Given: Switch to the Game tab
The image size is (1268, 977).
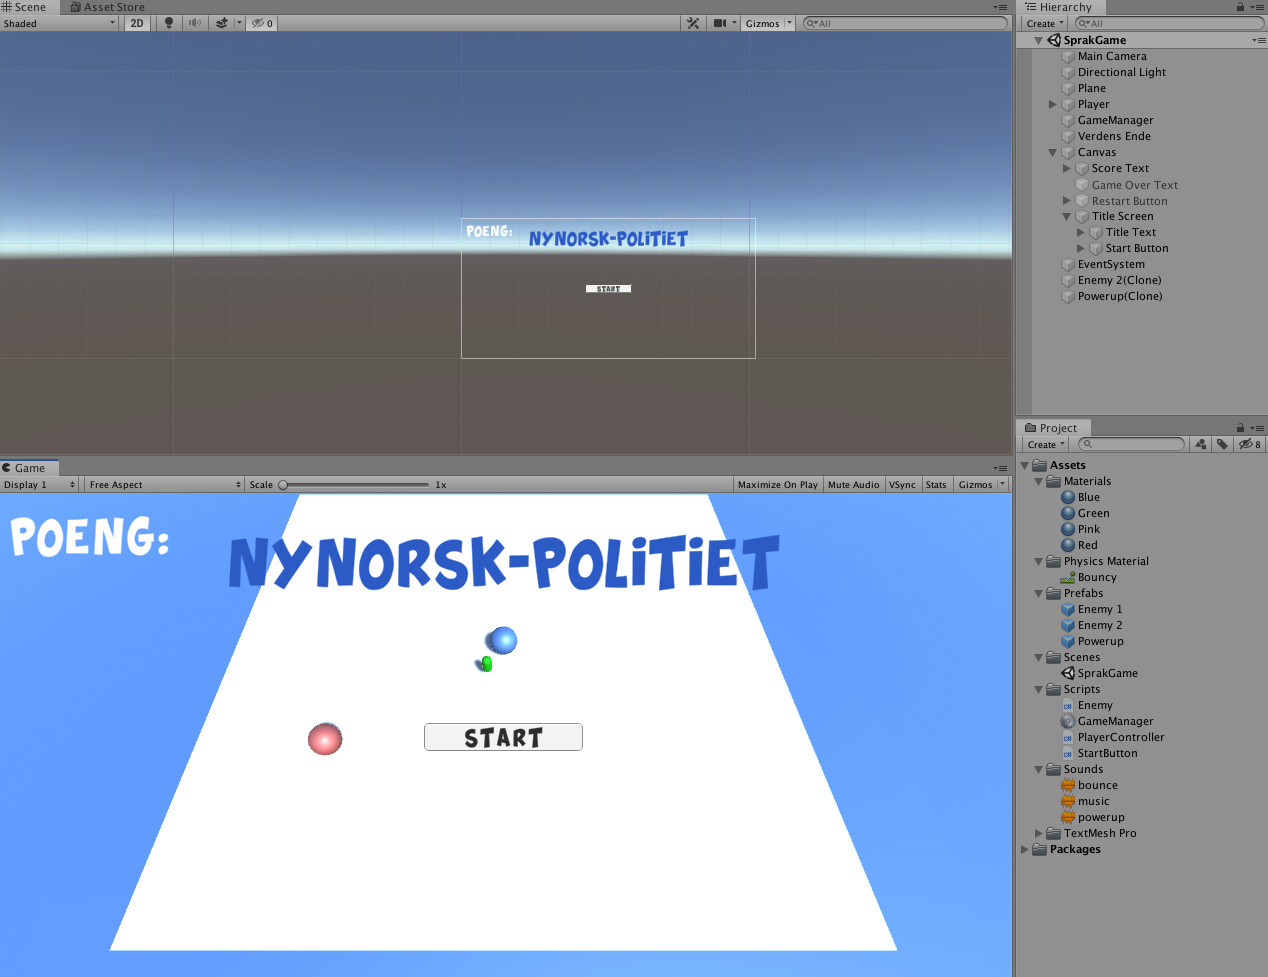Looking at the screenshot, I should [x=28, y=467].
